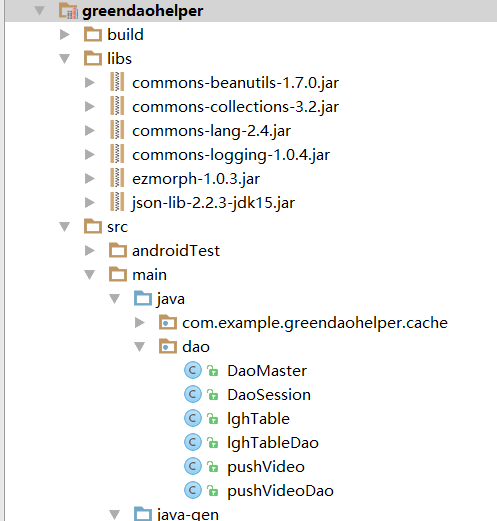Click the commons-lang-2.4.jar archive icon

(x=117, y=130)
